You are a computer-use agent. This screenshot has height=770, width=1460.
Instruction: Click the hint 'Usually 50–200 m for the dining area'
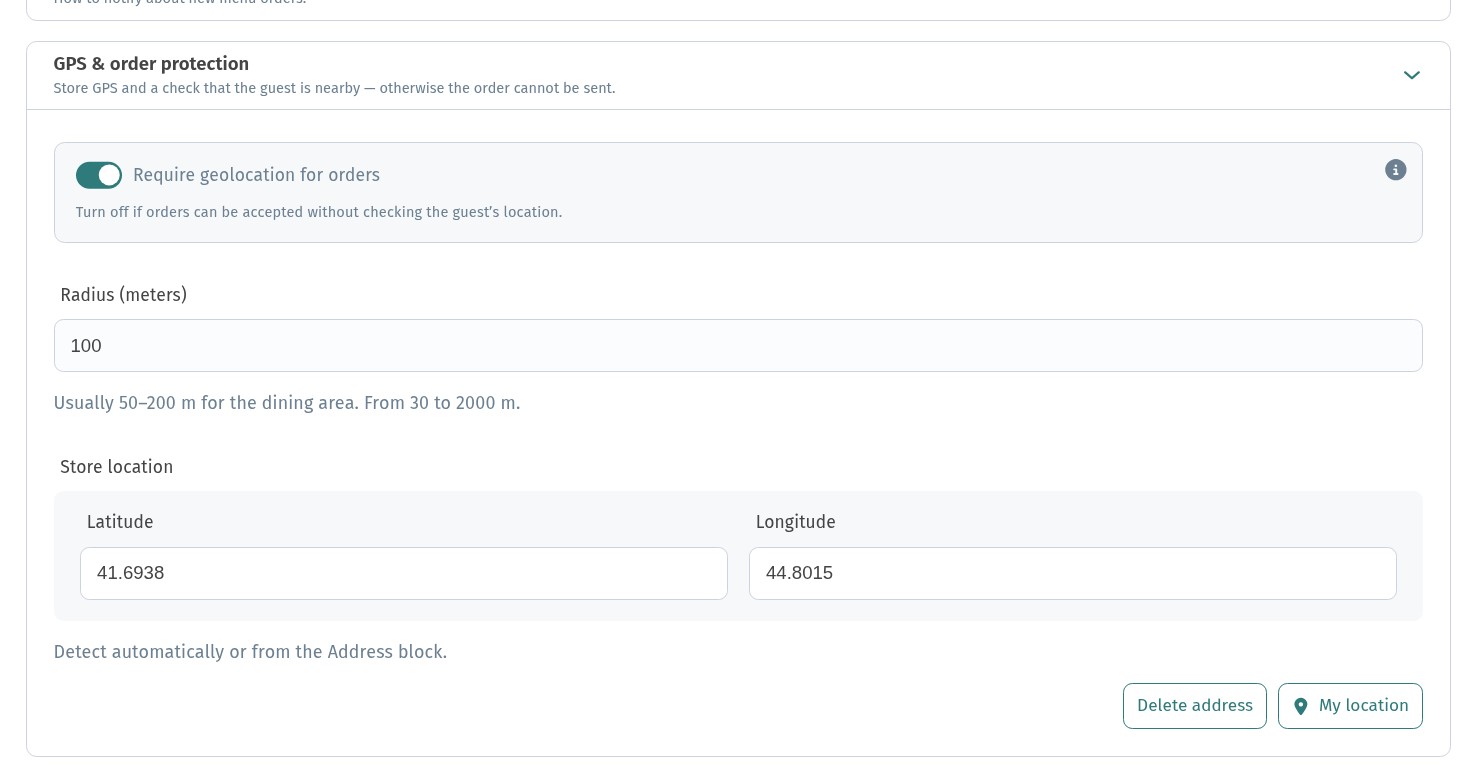pyautogui.click(x=287, y=403)
